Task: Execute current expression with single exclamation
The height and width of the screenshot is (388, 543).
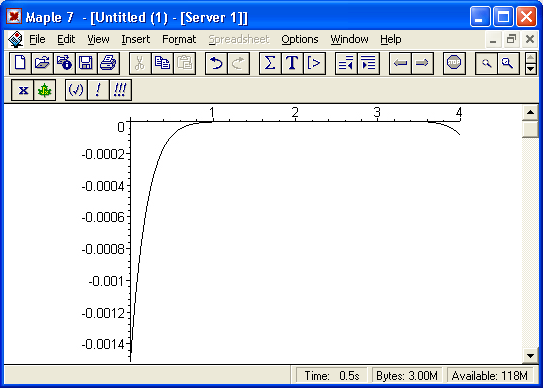Action: (x=98, y=90)
